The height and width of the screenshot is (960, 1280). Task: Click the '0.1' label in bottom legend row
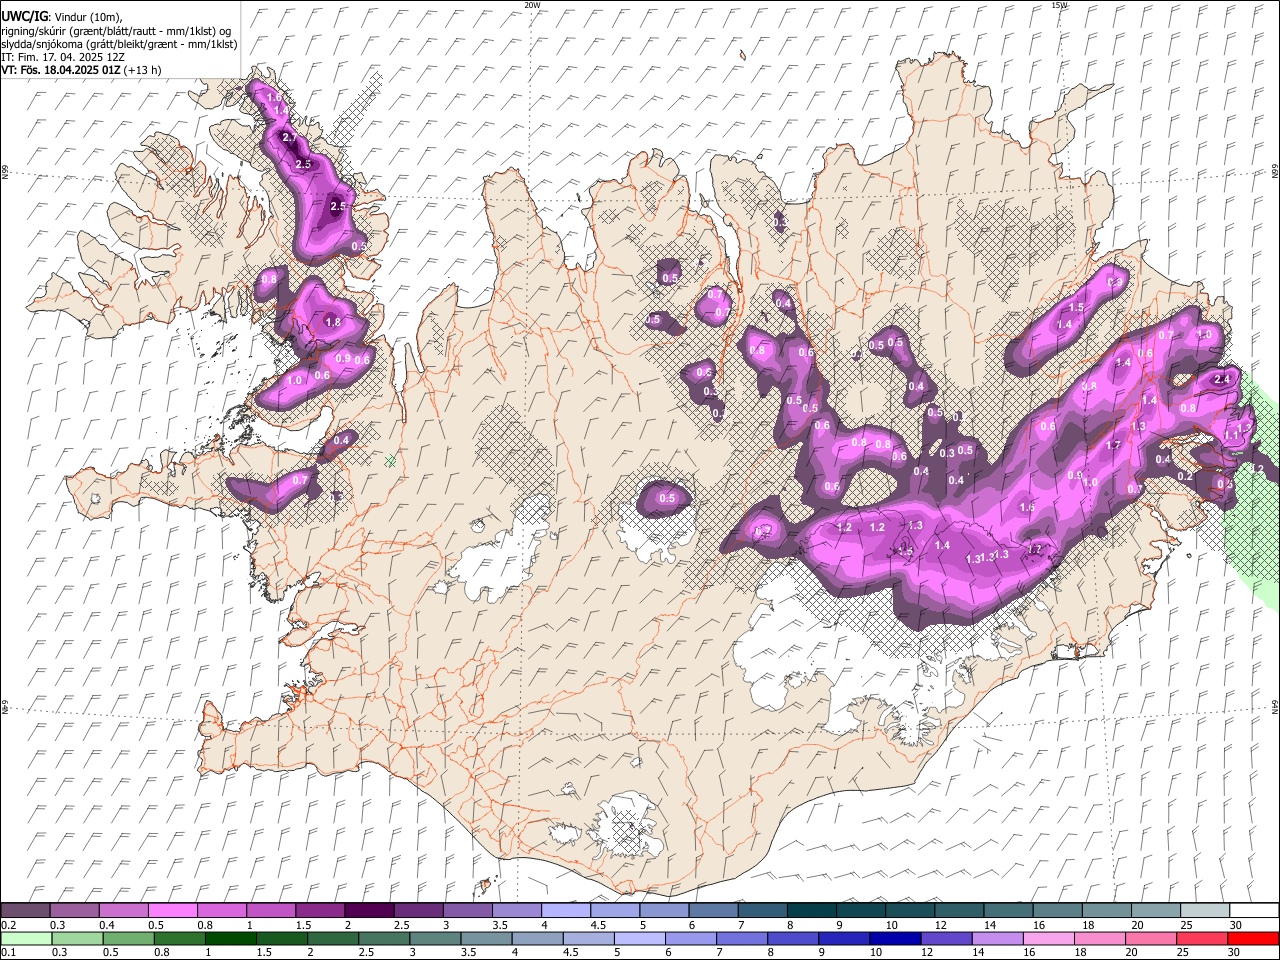pyautogui.click(x=9, y=953)
